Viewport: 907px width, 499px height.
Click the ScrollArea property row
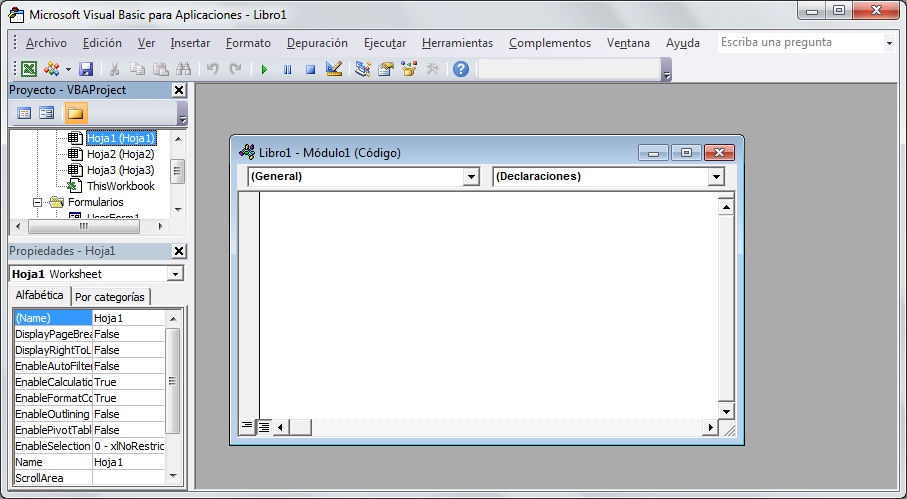click(89, 478)
